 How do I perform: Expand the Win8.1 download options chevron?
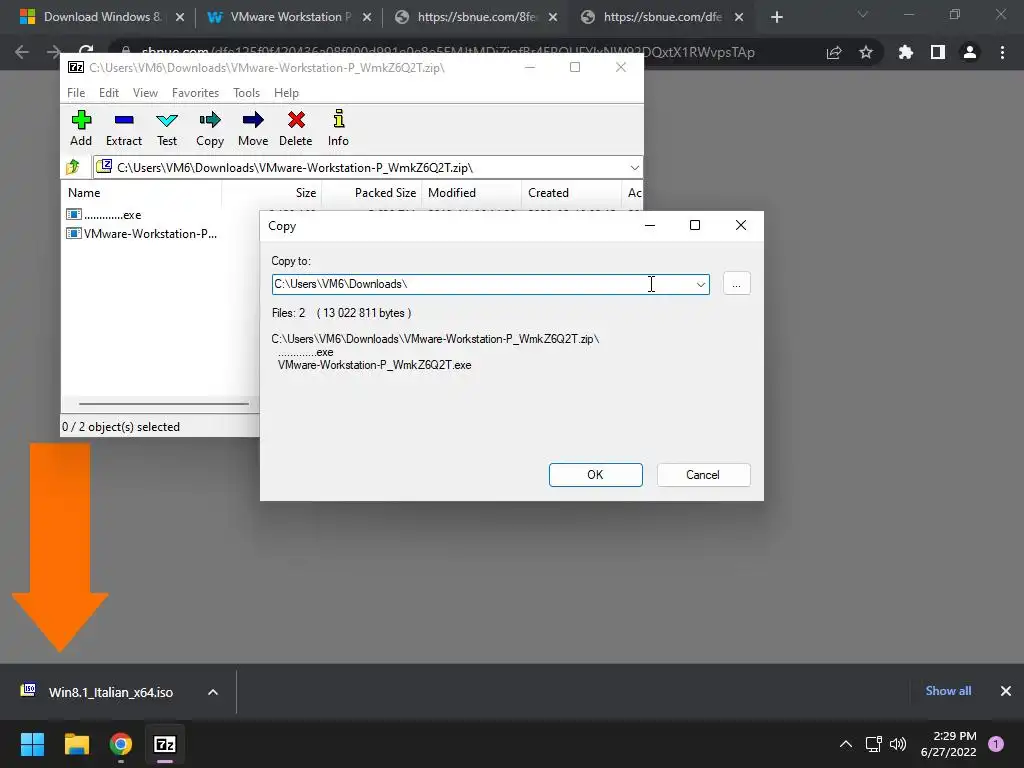pos(213,692)
